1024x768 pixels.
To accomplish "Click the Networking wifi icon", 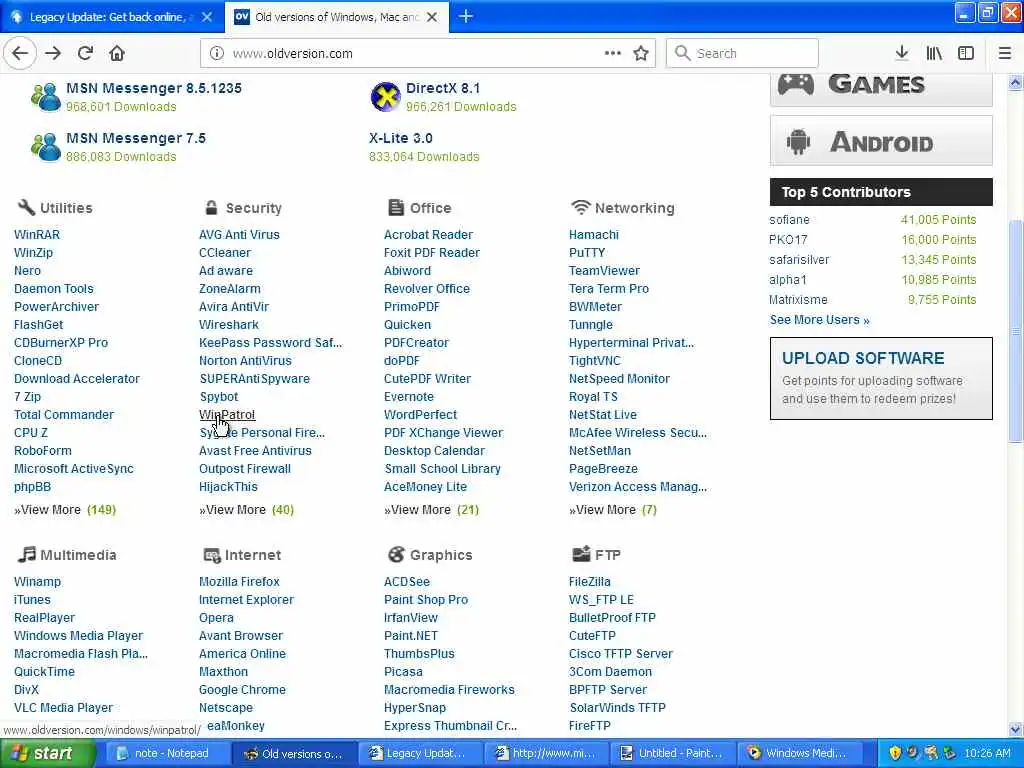I will 581,208.
